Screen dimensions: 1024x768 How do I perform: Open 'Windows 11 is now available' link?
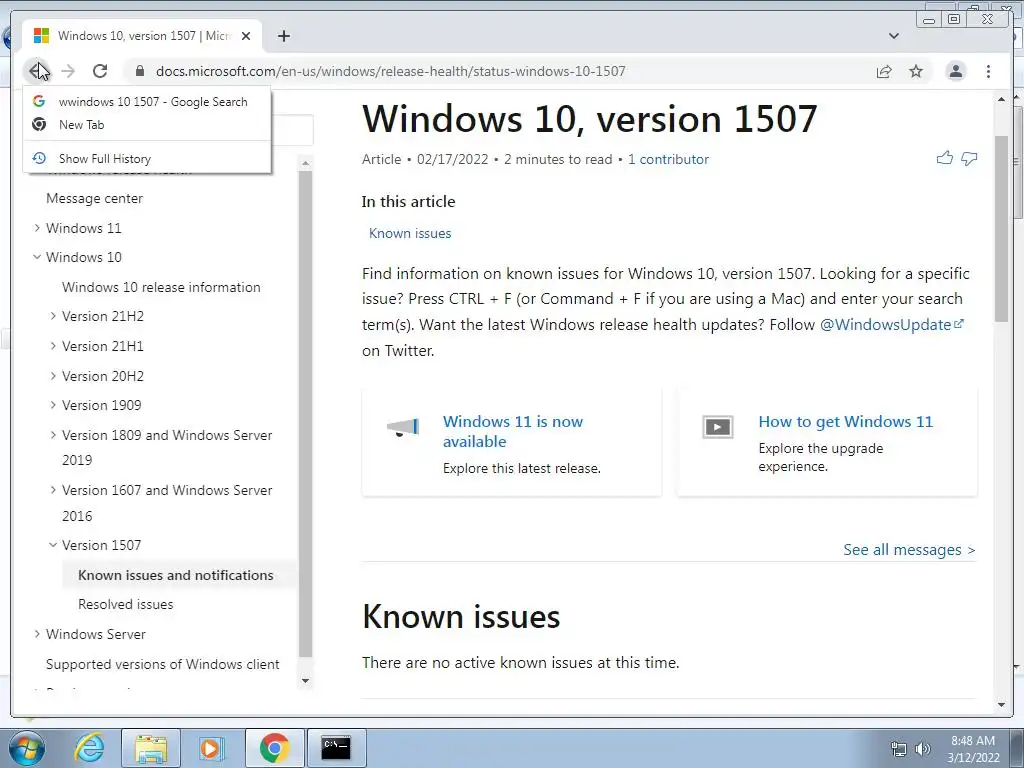pyautogui.click(x=513, y=432)
